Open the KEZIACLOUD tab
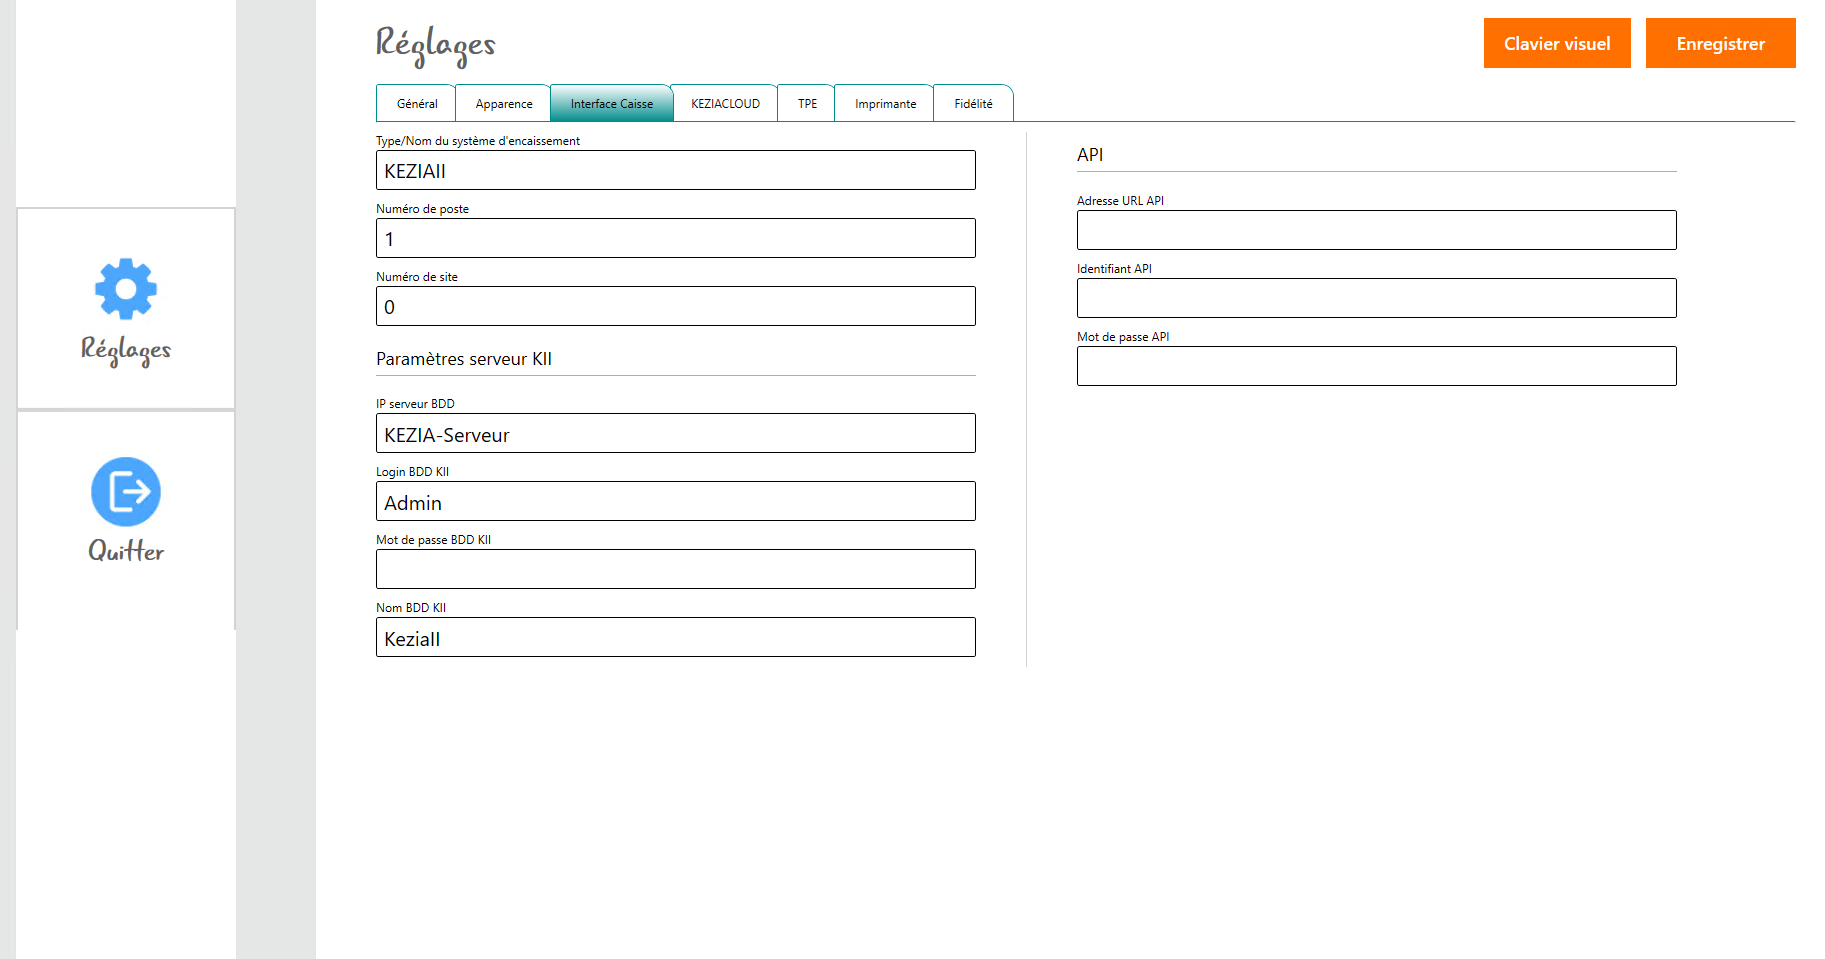Viewport: 1825px width, 959px height. tap(725, 104)
